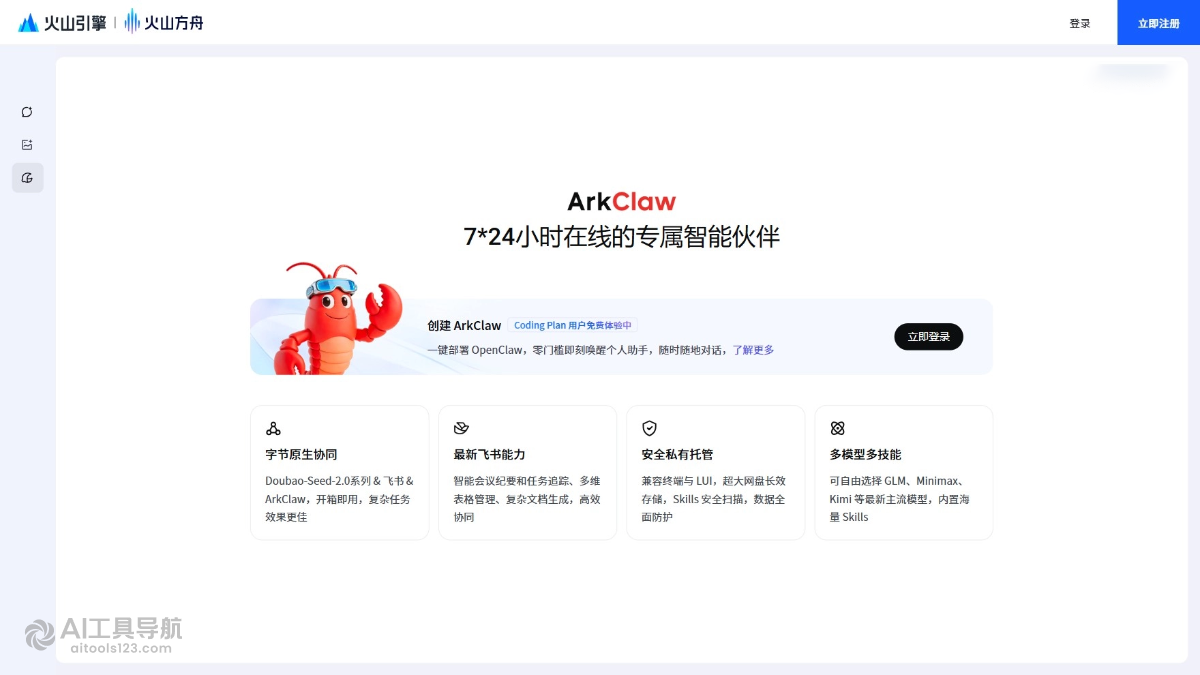Click the 一键部署 OpenClaw description text
1200x675 pixels.
(578, 350)
